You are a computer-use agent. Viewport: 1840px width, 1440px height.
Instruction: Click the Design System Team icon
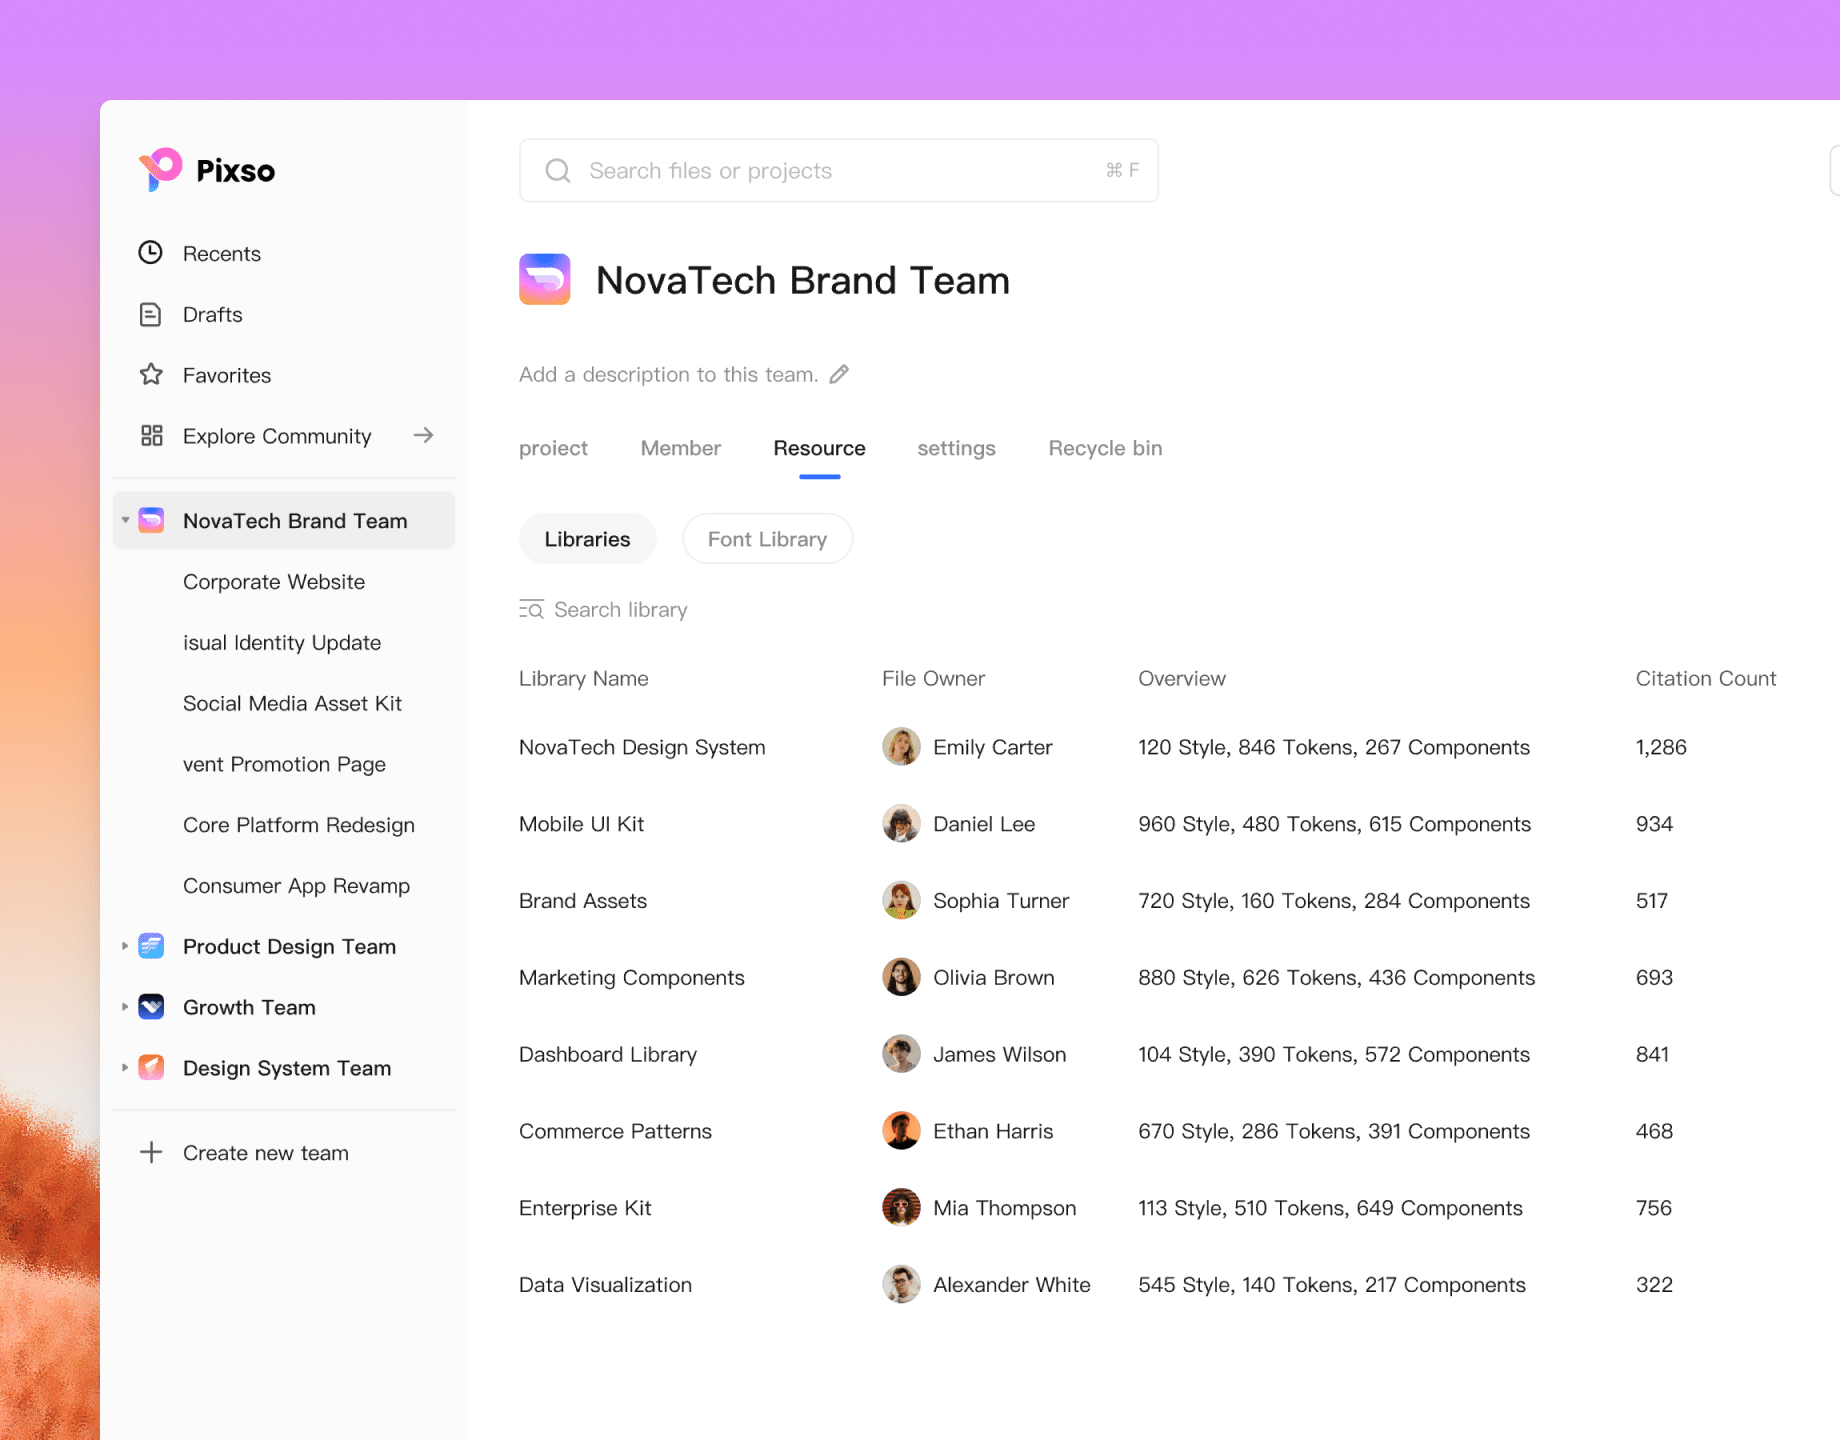click(150, 1067)
